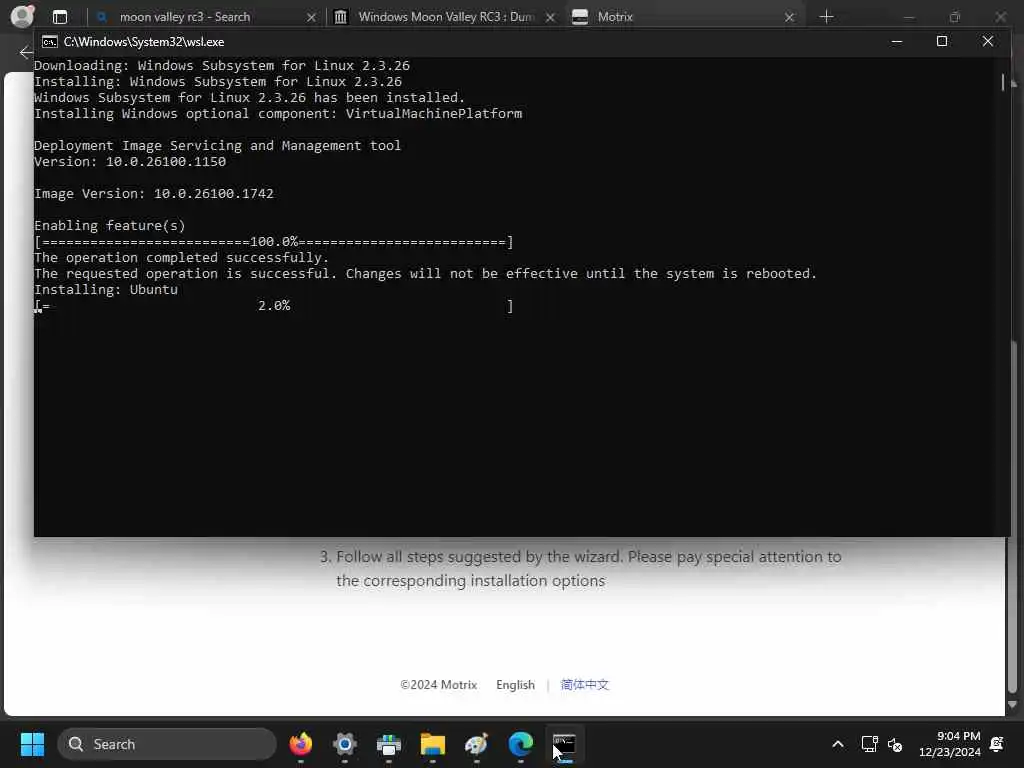The height and width of the screenshot is (768, 1024).
Task: Open the printer app icon in taskbar
Action: [x=389, y=744]
